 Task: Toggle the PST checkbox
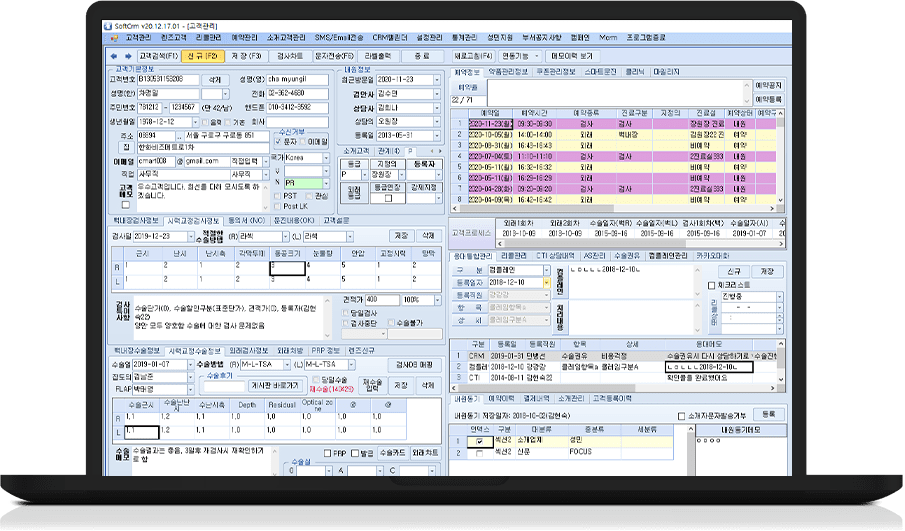click(x=278, y=196)
